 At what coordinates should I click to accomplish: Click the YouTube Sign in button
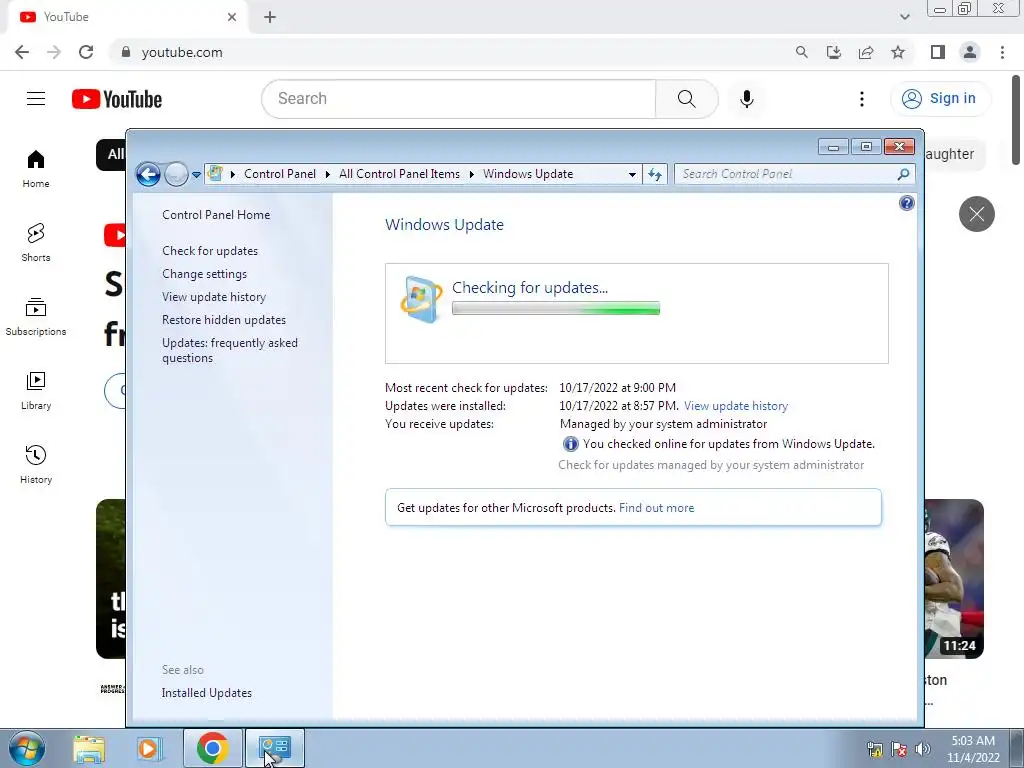(x=940, y=99)
